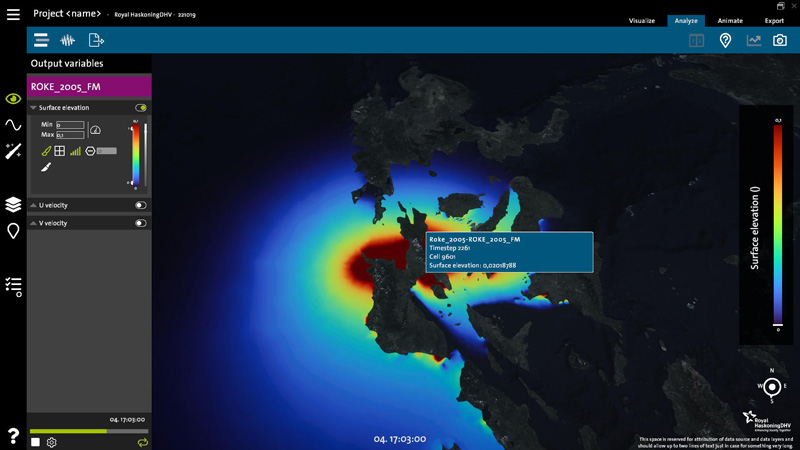Image resolution: width=800 pixels, height=450 pixels.
Task: Open the main hamburger menu
Action: coord(13,14)
